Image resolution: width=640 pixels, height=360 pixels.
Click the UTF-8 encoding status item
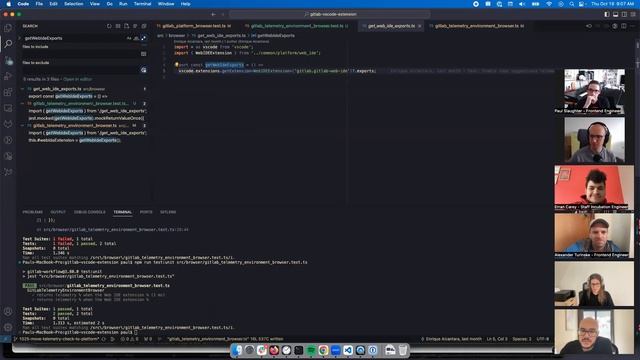click(x=543, y=339)
